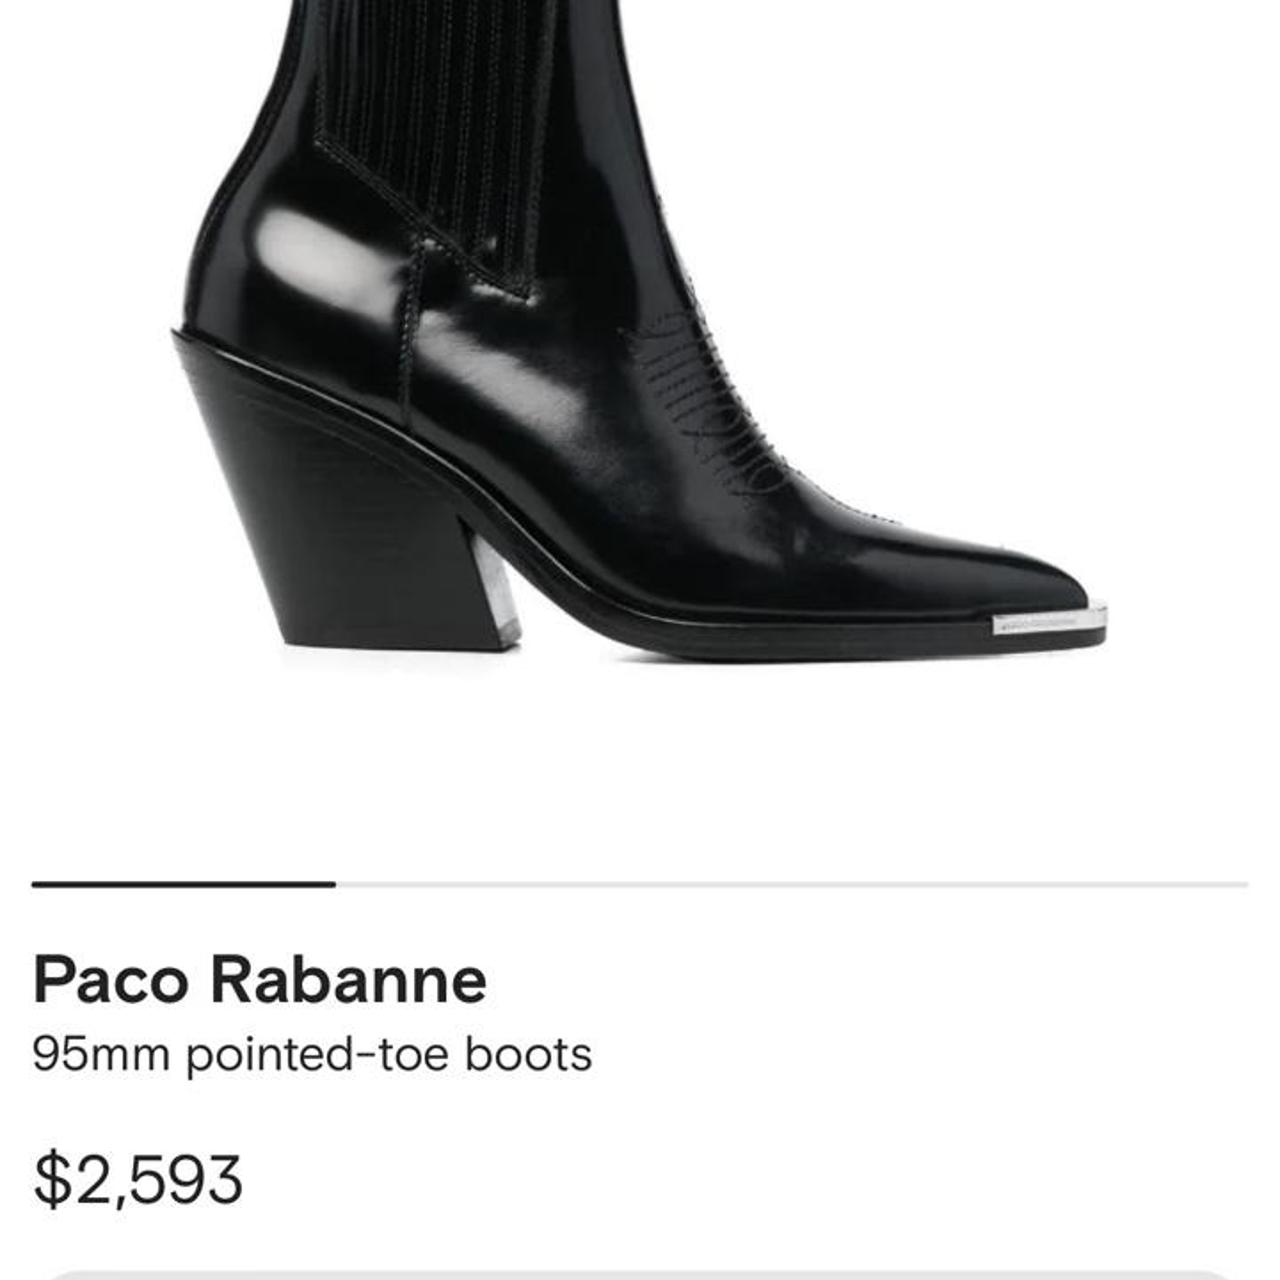Open the Paco Rabanne brand page

pos(260,985)
